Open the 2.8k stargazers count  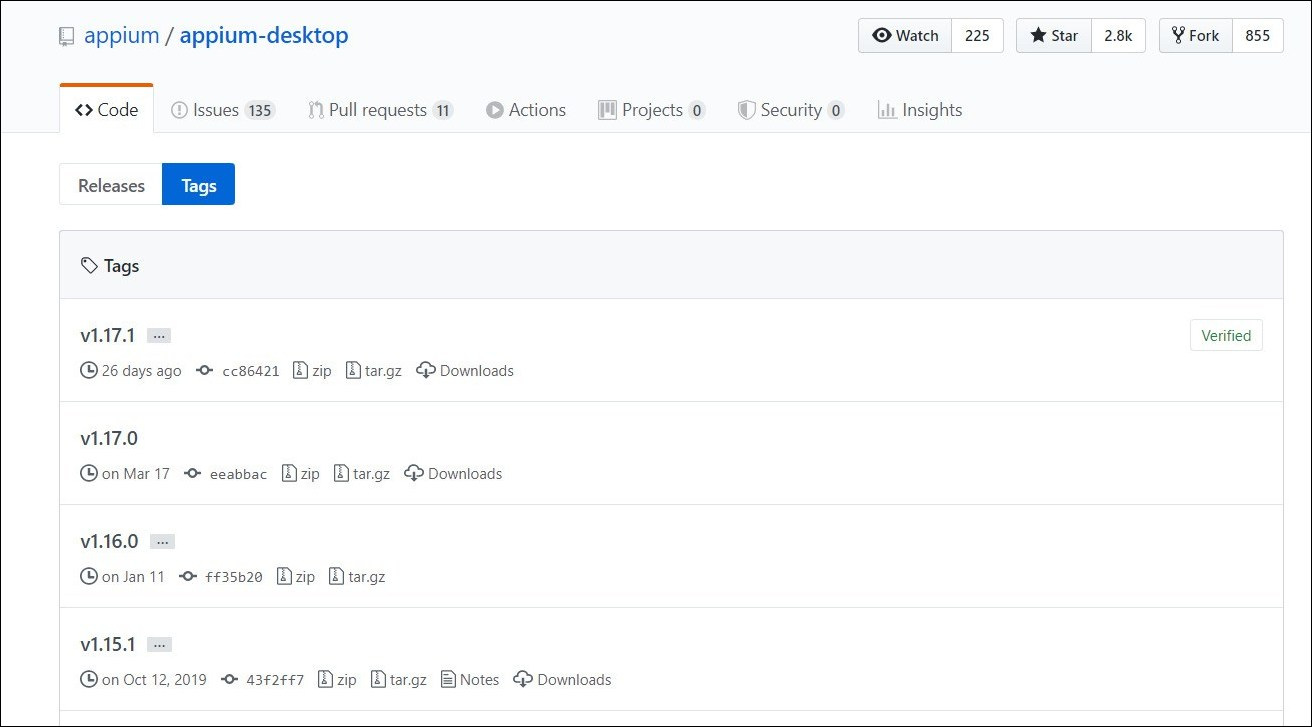point(1118,35)
